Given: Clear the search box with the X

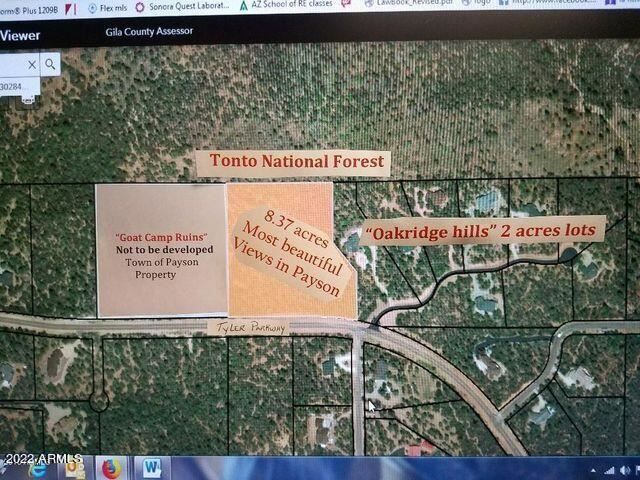Looking at the screenshot, I should point(32,64).
